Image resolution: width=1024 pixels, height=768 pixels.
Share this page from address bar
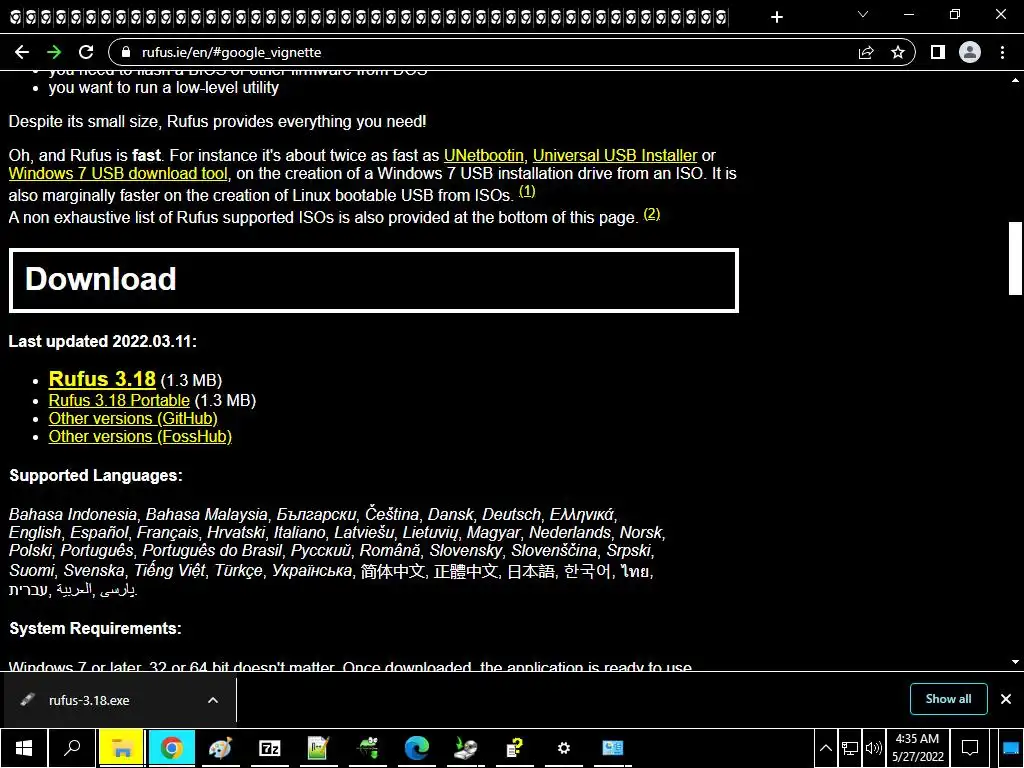coord(866,52)
